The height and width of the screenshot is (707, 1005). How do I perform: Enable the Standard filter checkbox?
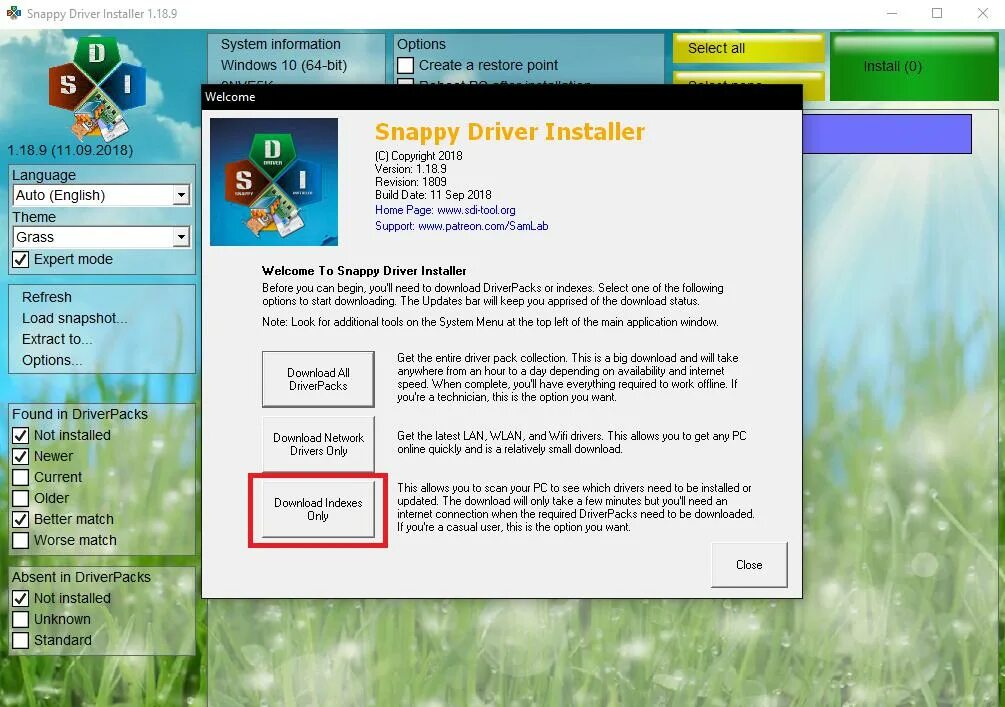click(21, 640)
